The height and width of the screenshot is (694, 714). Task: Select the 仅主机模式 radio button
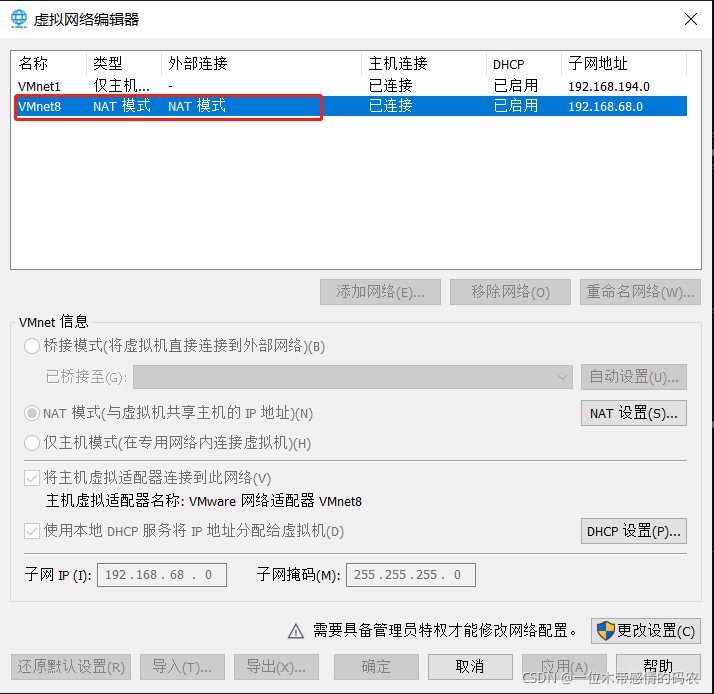click(x=33, y=442)
